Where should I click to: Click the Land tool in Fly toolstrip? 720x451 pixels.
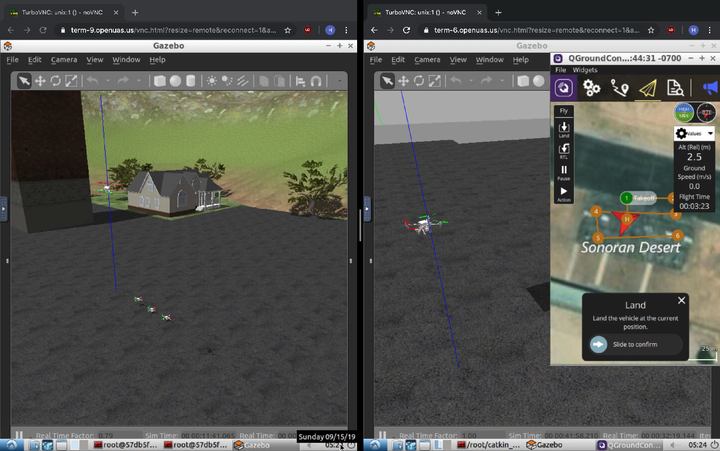coord(564,130)
